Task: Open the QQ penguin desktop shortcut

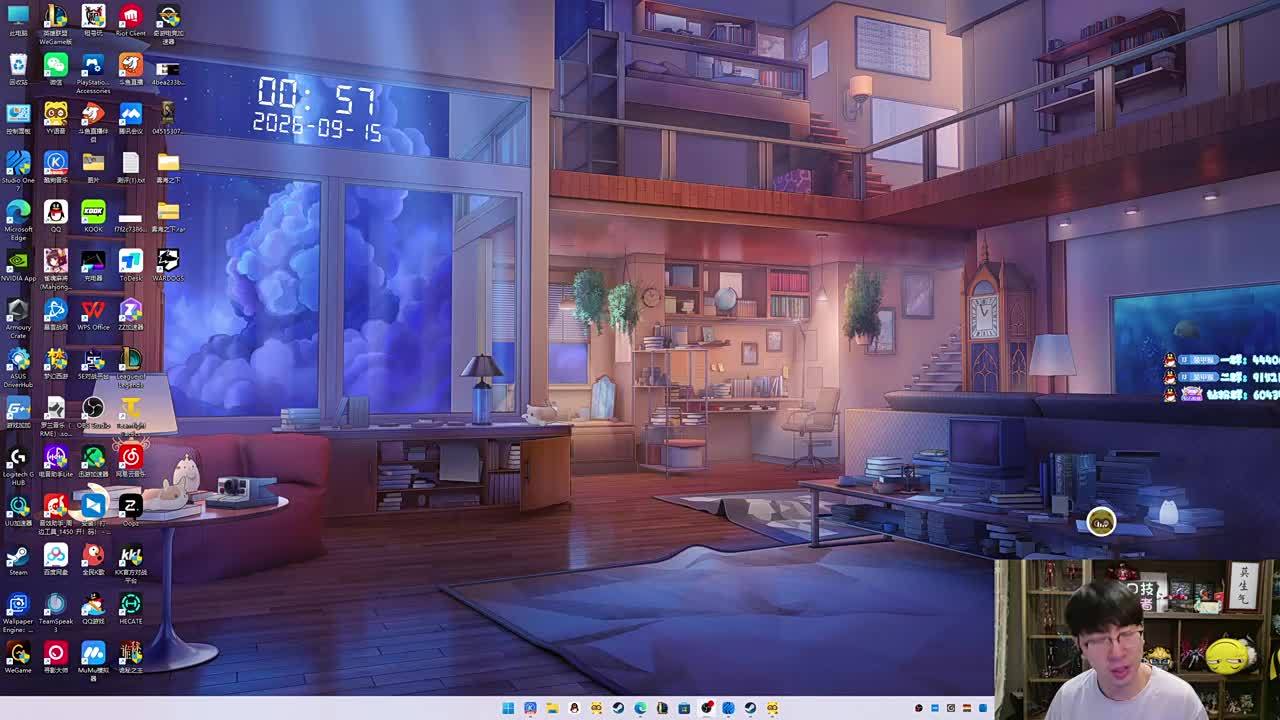Action: [56, 216]
